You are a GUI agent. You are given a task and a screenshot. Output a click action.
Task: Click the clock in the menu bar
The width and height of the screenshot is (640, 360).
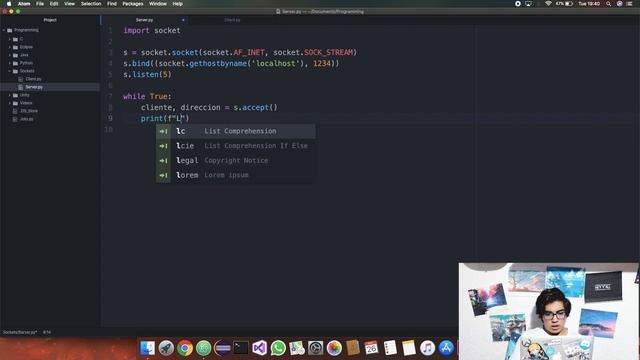point(589,4)
